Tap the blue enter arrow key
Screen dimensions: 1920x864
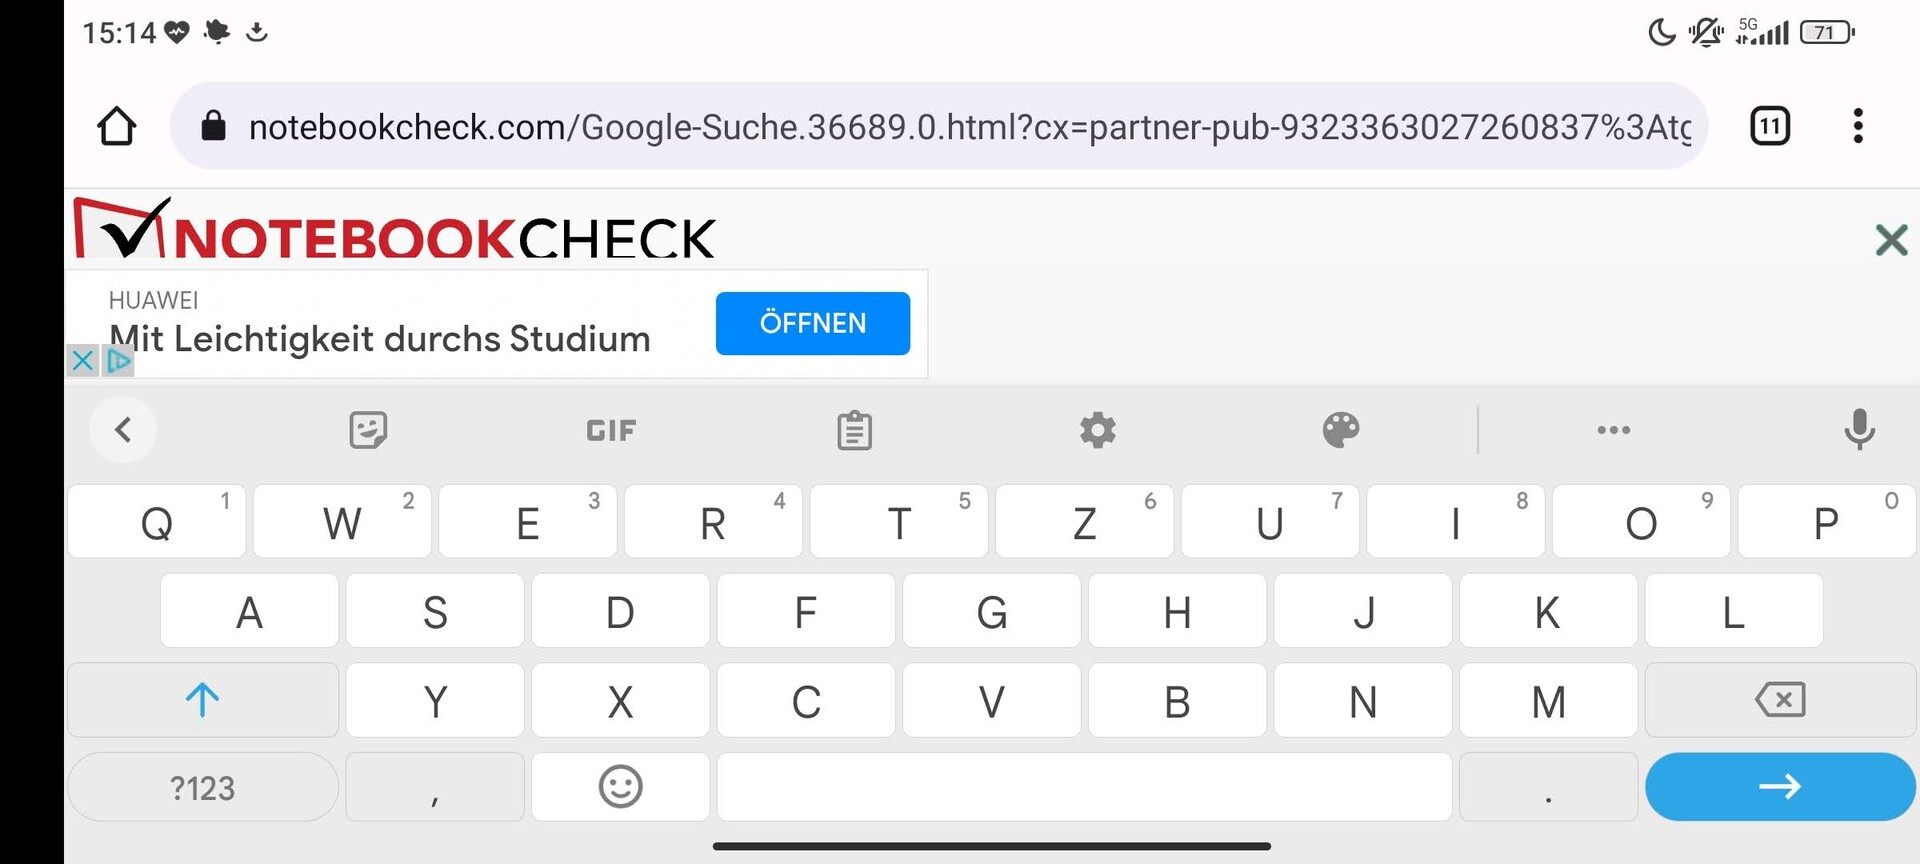[1780, 787]
